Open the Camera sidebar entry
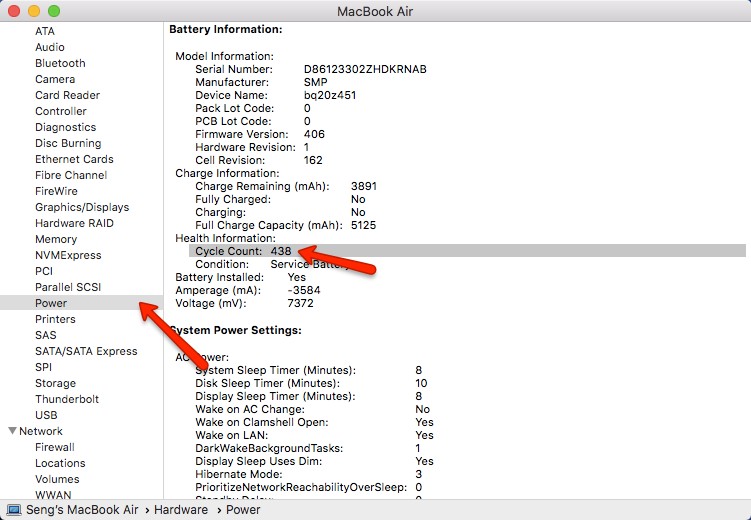This screenshot has width=751, height=520. 55,79
